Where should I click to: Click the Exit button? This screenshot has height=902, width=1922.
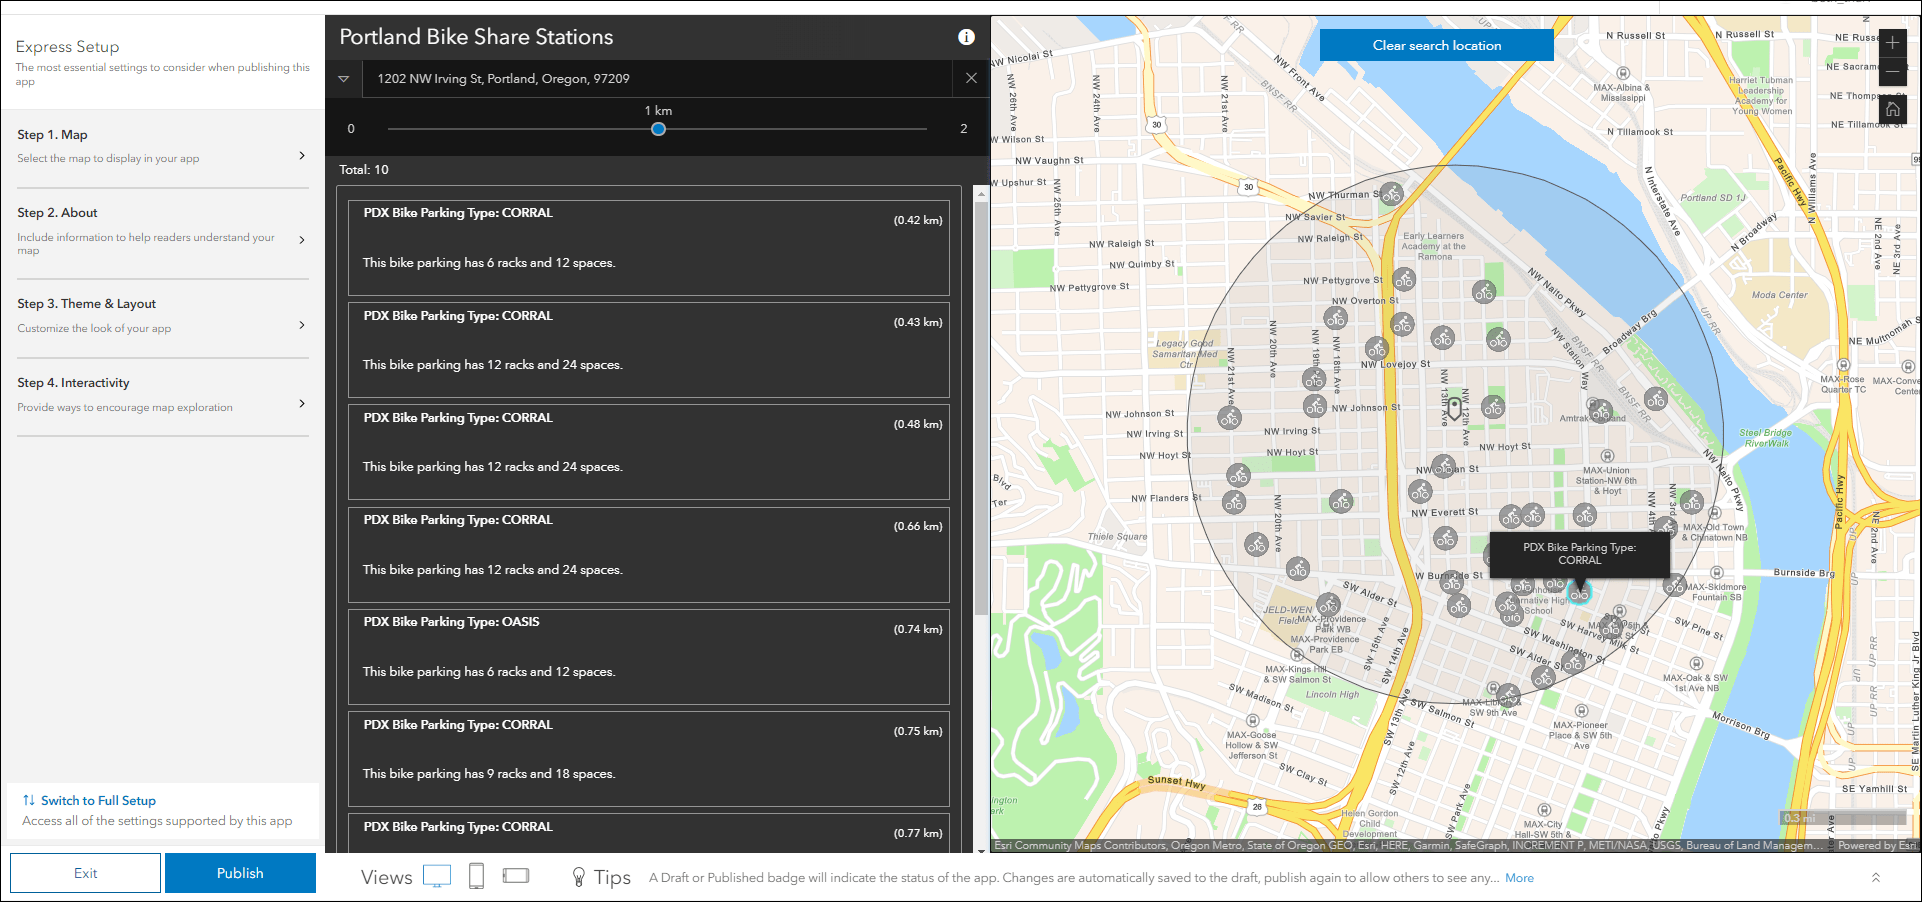click(86, 873)
